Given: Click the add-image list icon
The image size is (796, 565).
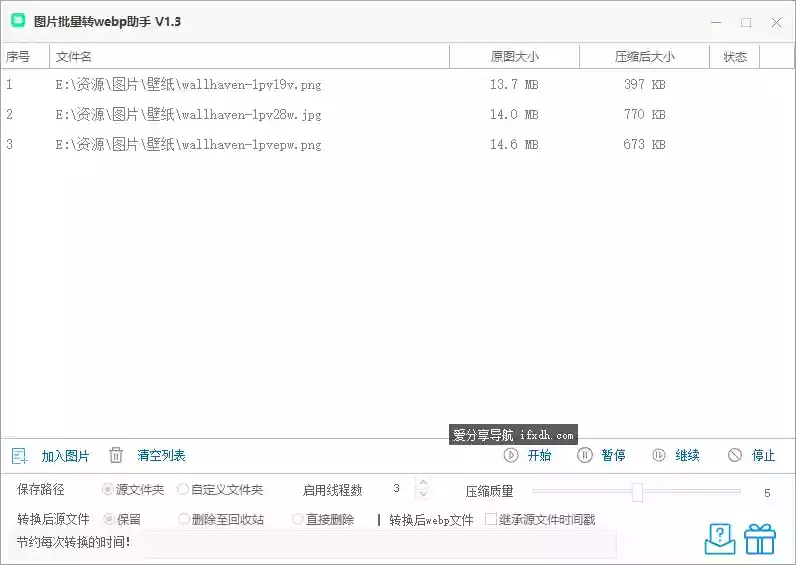Looking at the screenshot, I should pyautogui.click(x=19, y=456).
